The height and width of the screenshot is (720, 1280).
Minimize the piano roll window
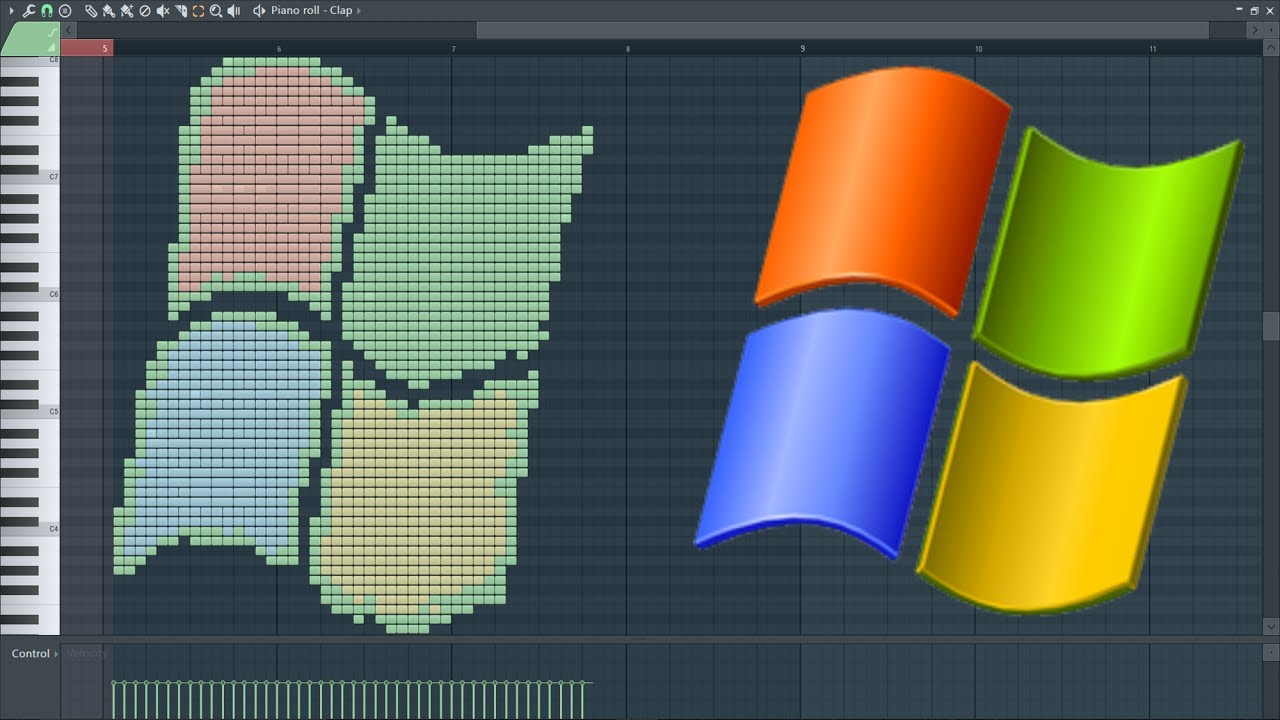[1239, 9]
